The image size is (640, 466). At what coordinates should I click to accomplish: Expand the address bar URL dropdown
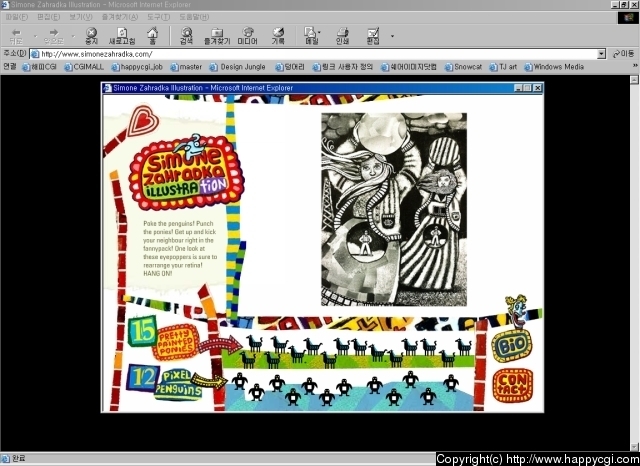[601, 54]
